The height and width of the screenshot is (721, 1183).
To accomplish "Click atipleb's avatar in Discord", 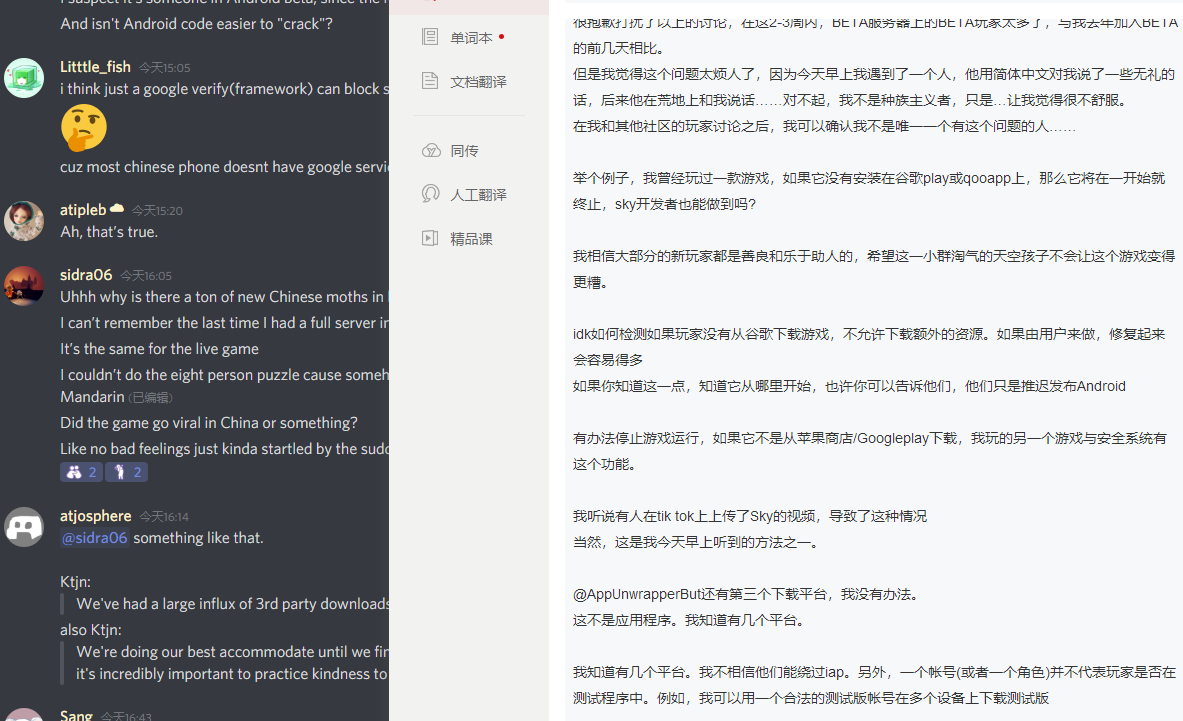I will (24, 221).
